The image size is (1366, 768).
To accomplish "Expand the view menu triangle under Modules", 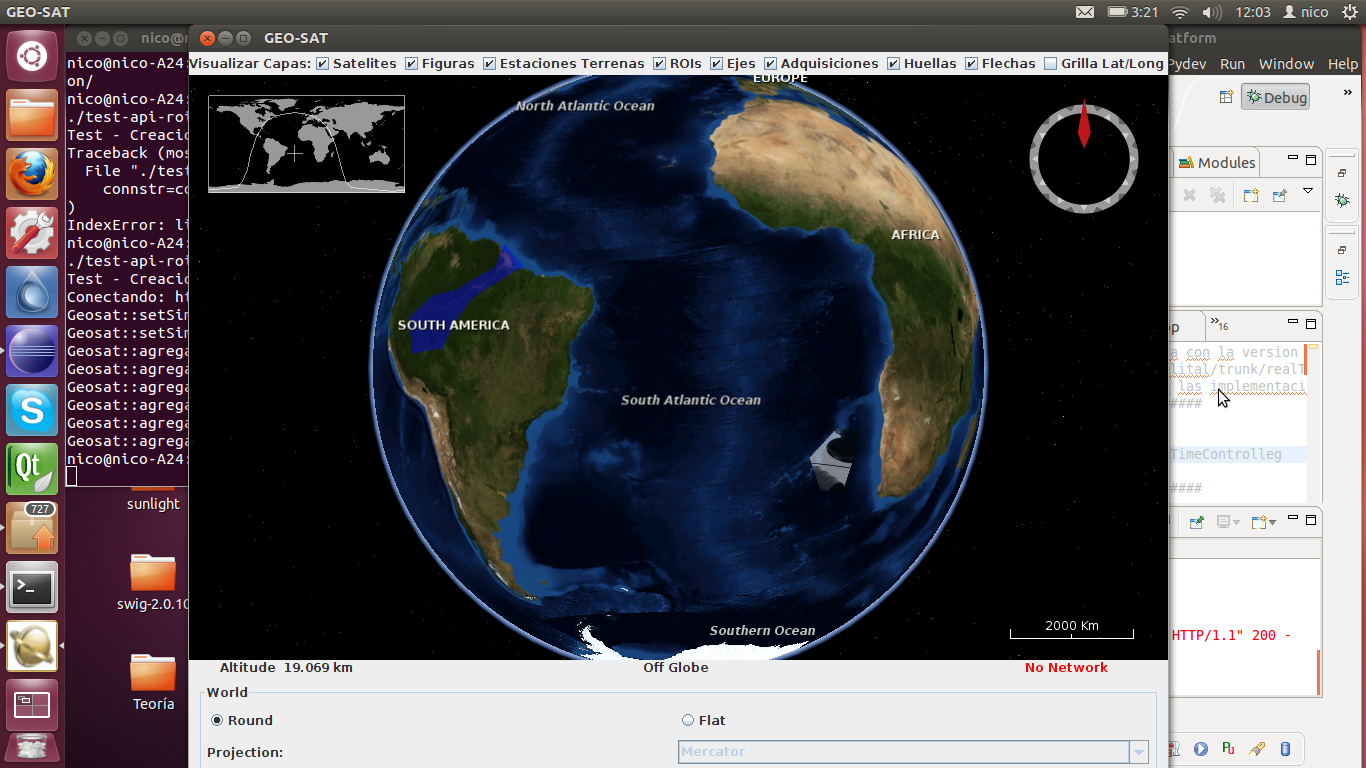I will point(1307,191).
